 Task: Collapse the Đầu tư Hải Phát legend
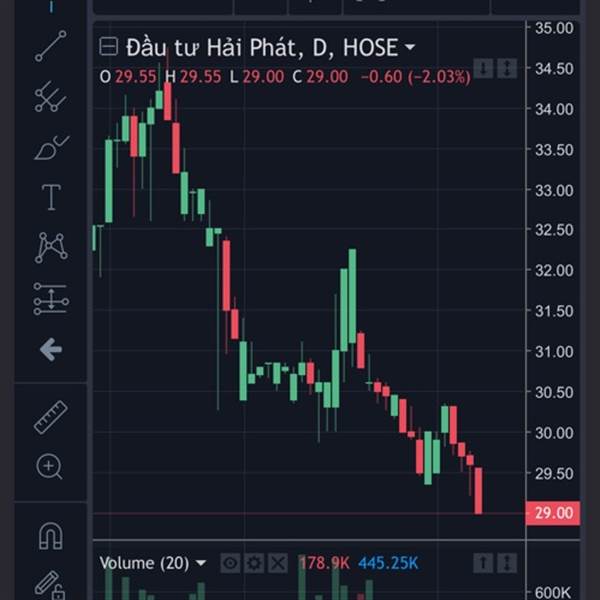108,47
